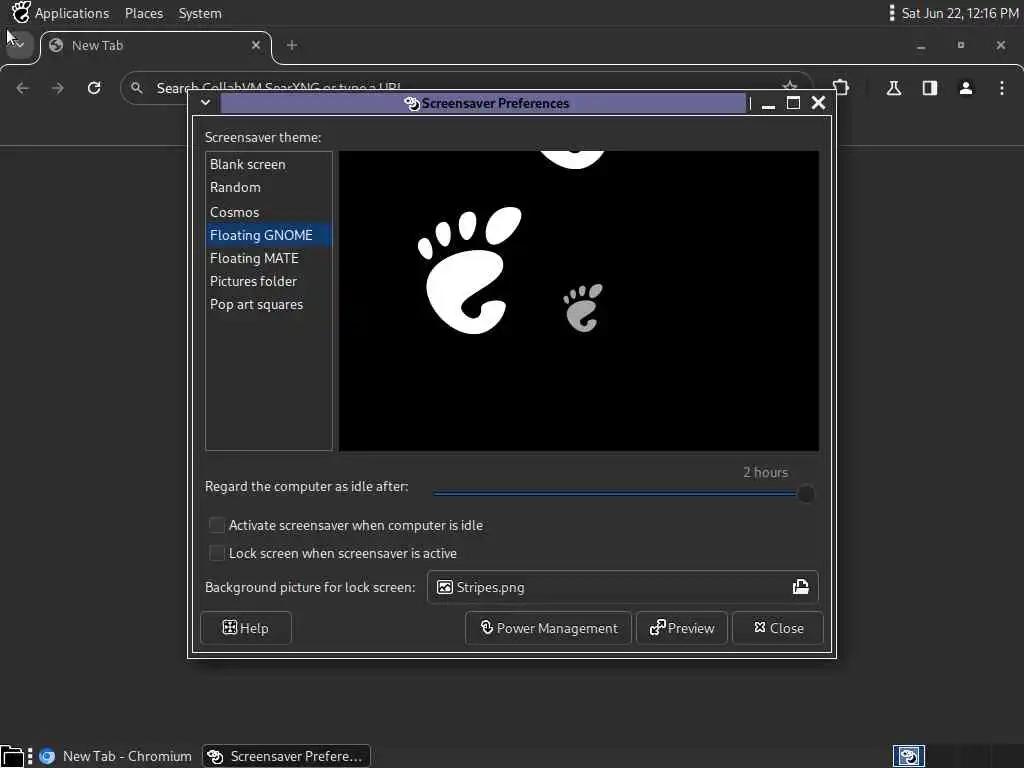The height and width of the screenshot is (768, 1024).
Task: Maximize the Chromium window
Action: tap(961, 45)
